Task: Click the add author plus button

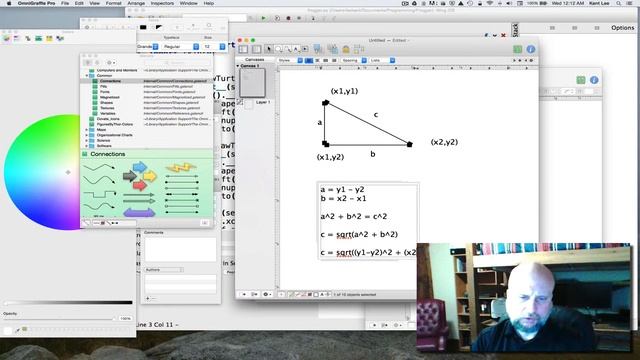Action: coord(148,298)
